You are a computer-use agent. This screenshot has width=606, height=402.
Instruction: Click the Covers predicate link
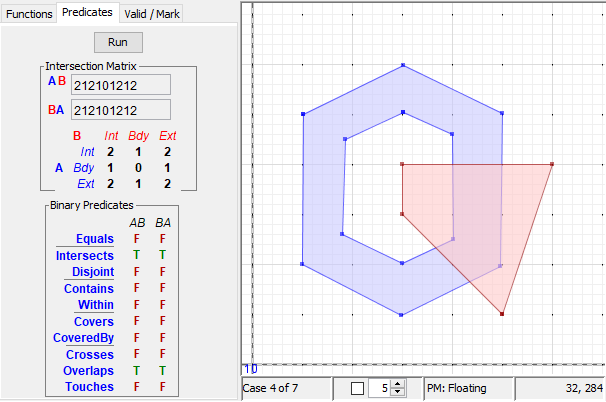[x=94, y=322]
